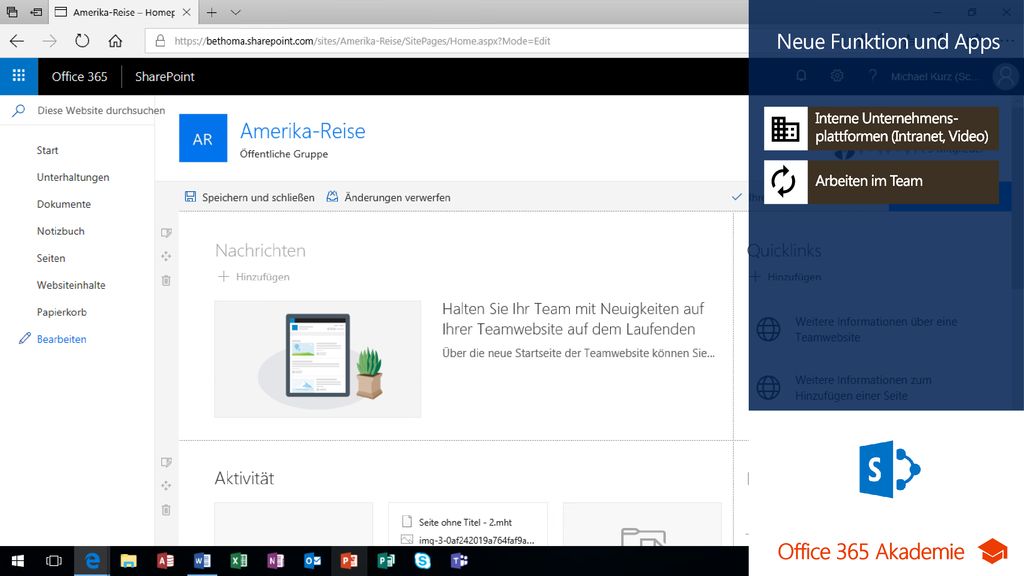Select Arbeiten im Team overlay item

tap(881, 182)
